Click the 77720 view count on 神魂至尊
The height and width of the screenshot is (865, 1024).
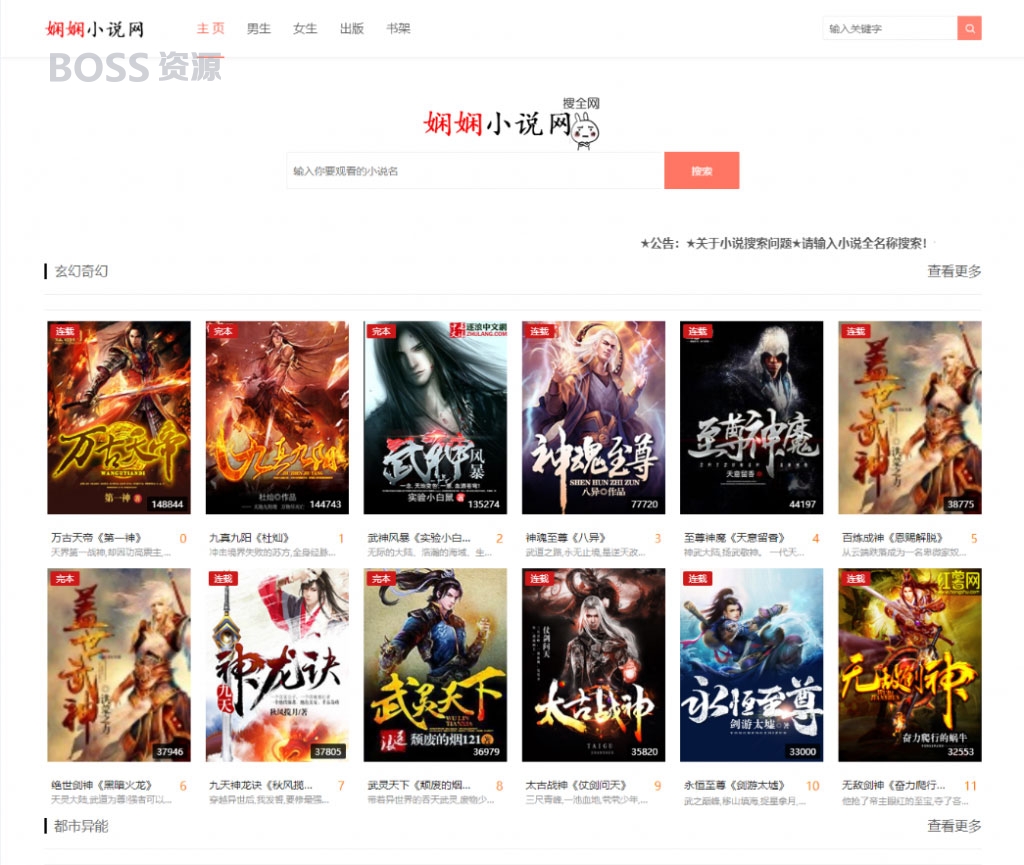click(x=644, y=504)
